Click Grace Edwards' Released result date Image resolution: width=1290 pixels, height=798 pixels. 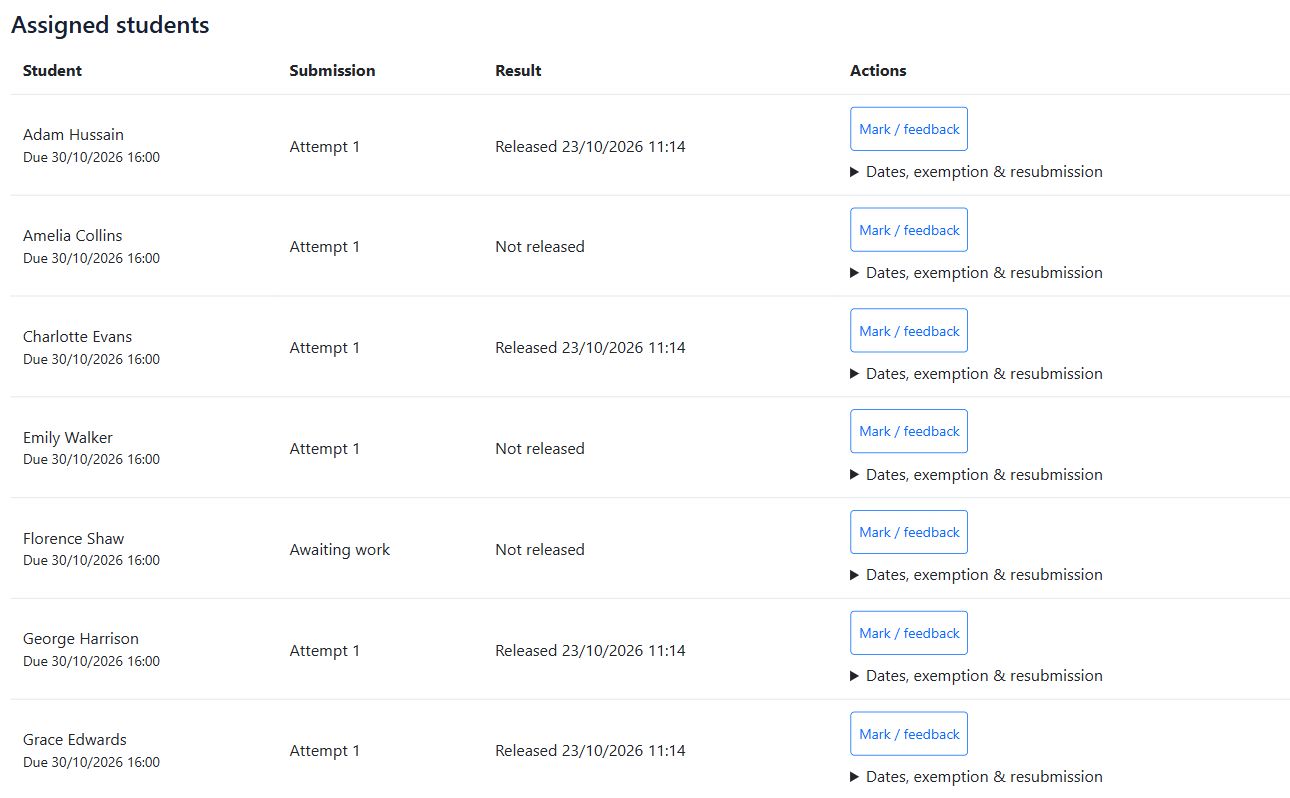coord(590,751)
